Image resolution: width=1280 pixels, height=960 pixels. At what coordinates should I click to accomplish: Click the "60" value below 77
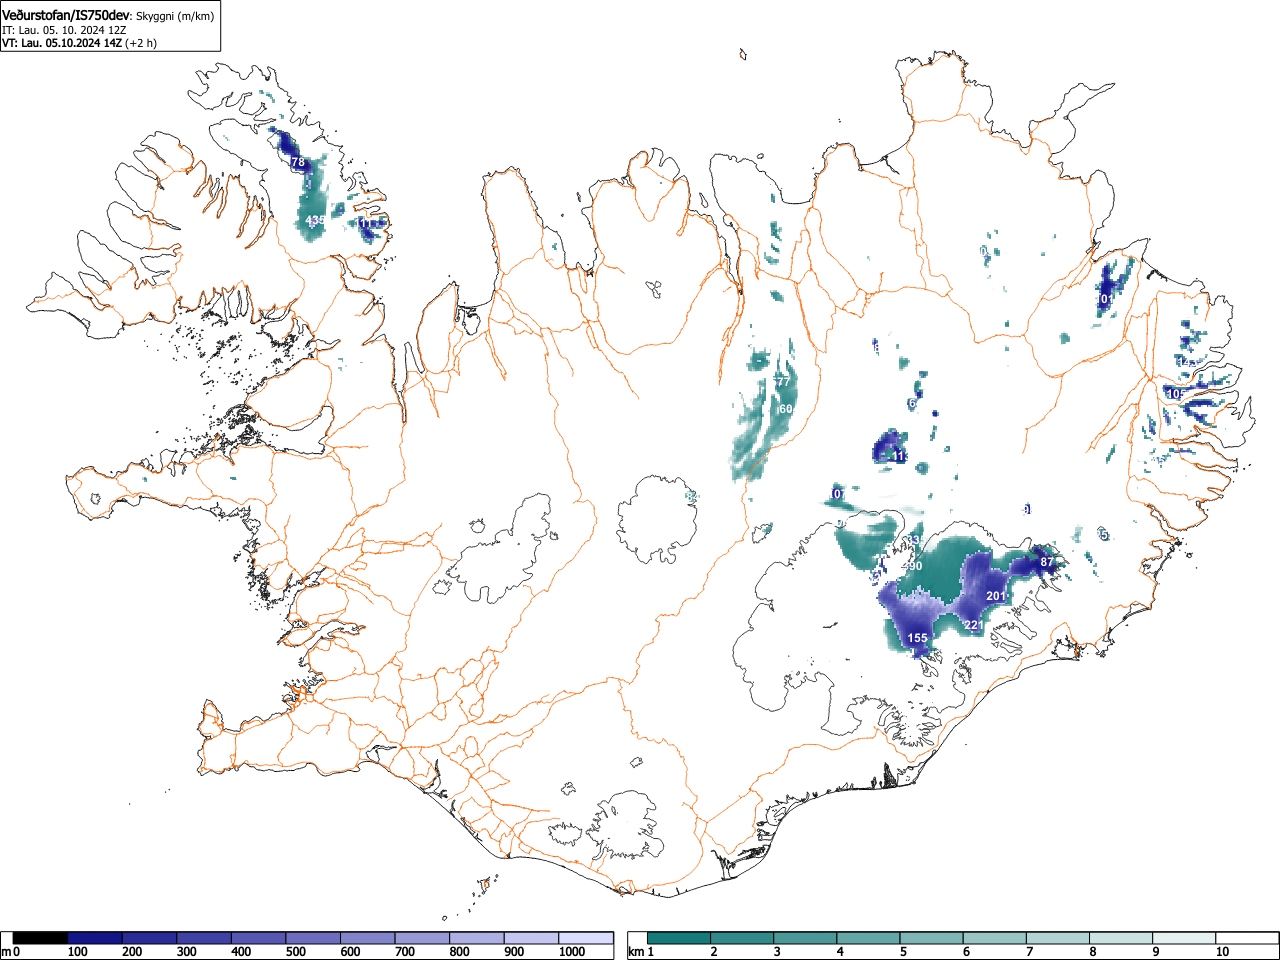coord(785,409)
